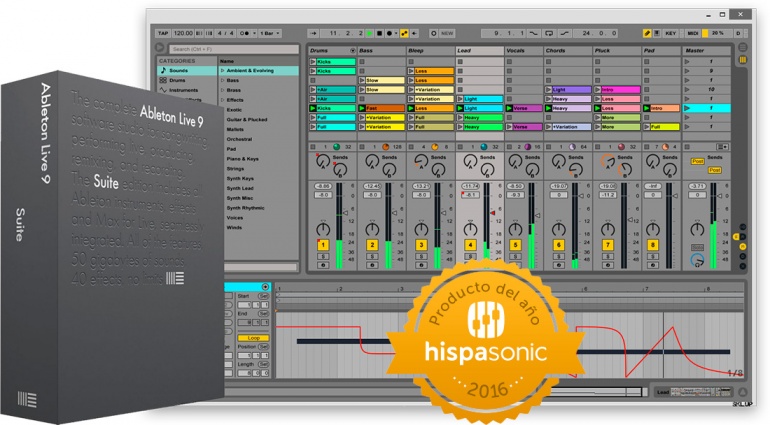
Task: Click the first Post button on Master
Action: coord(697,161)
